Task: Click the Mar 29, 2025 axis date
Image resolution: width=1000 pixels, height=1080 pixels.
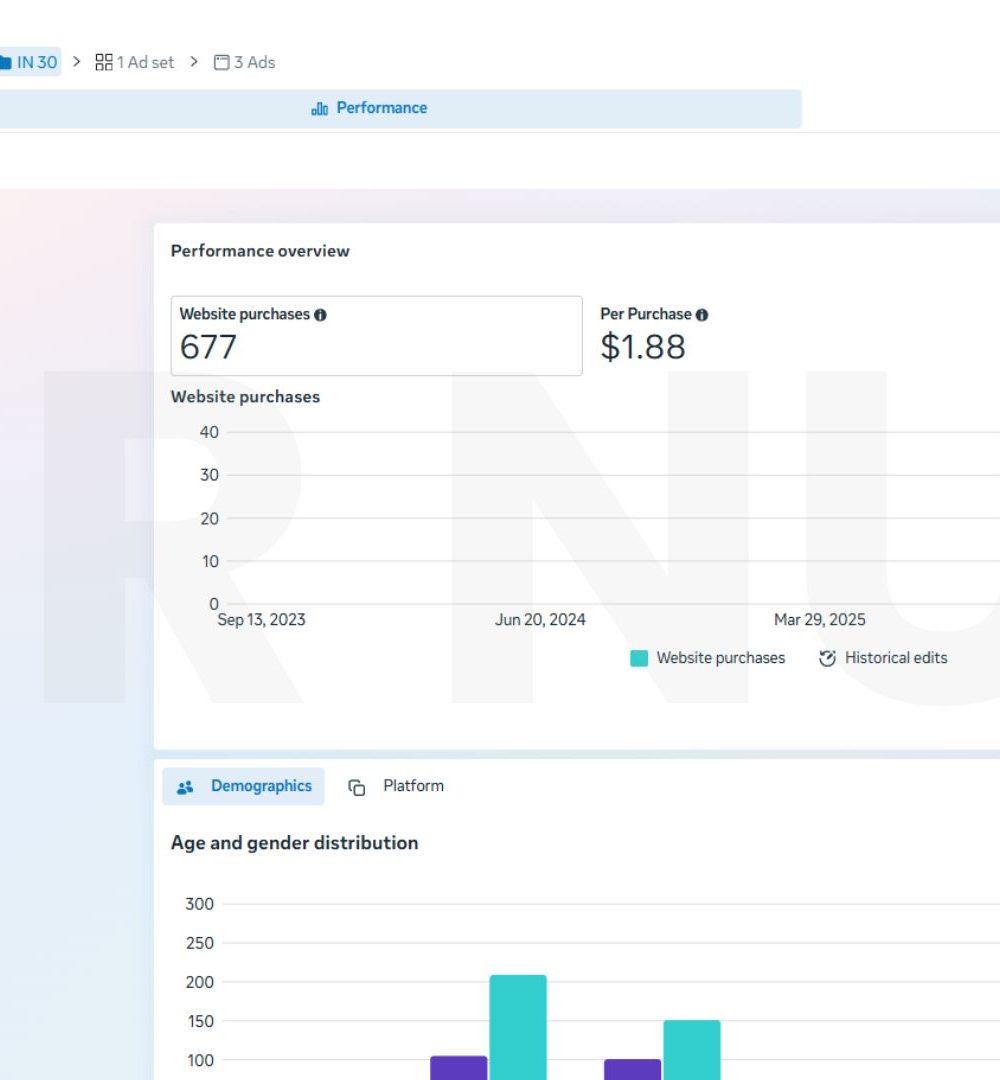Action: (x=820, y=619)
